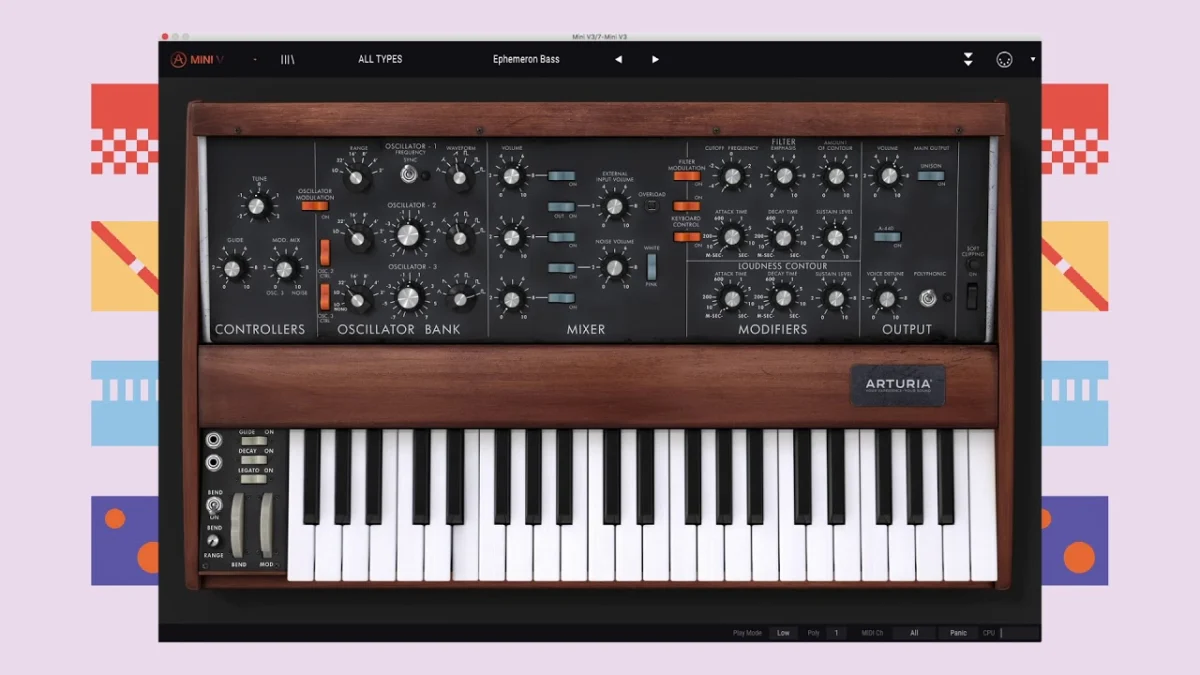Open the preset library browser icon

[287, 60]
